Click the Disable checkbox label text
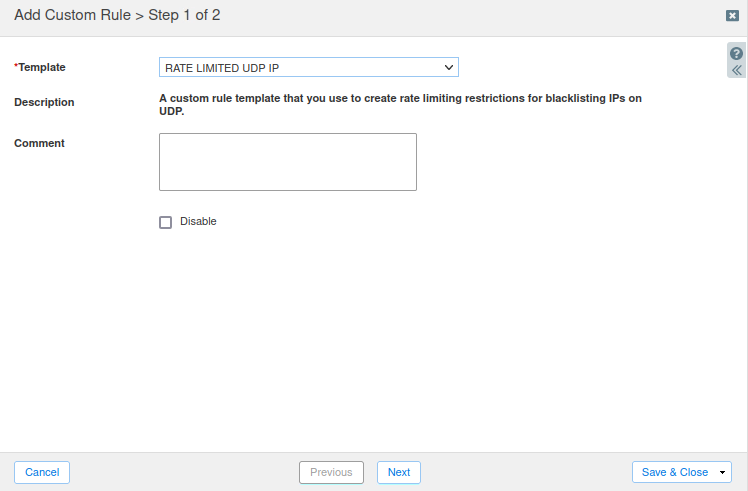 198,221
